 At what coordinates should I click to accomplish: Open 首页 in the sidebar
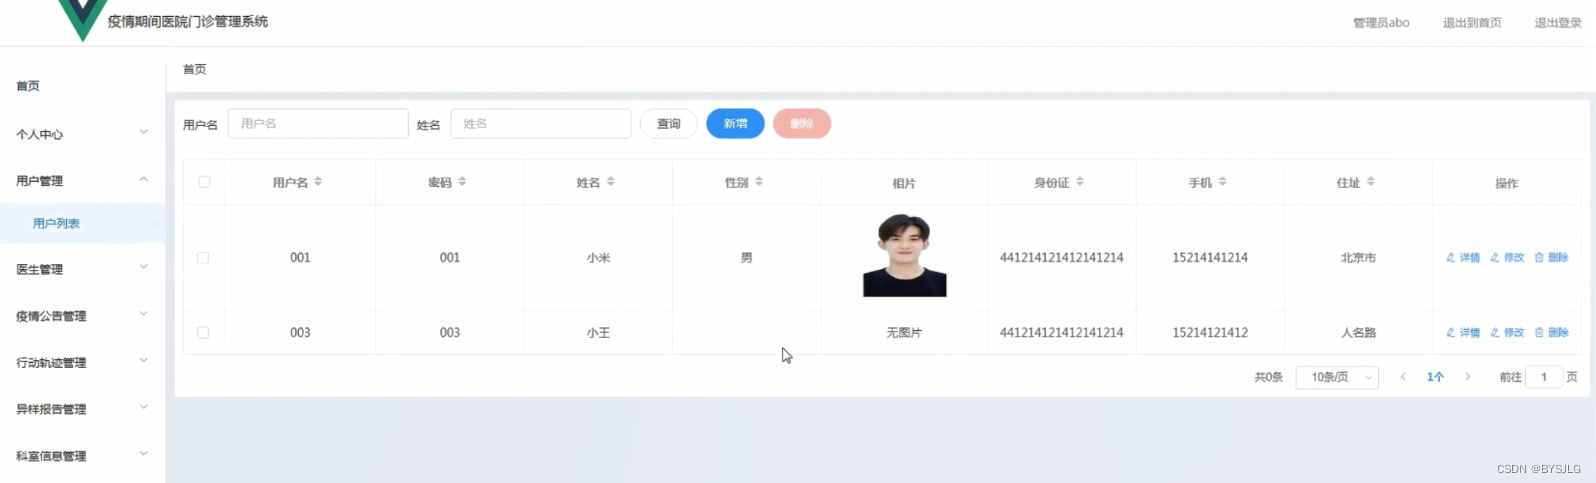[x=28, y=86]
